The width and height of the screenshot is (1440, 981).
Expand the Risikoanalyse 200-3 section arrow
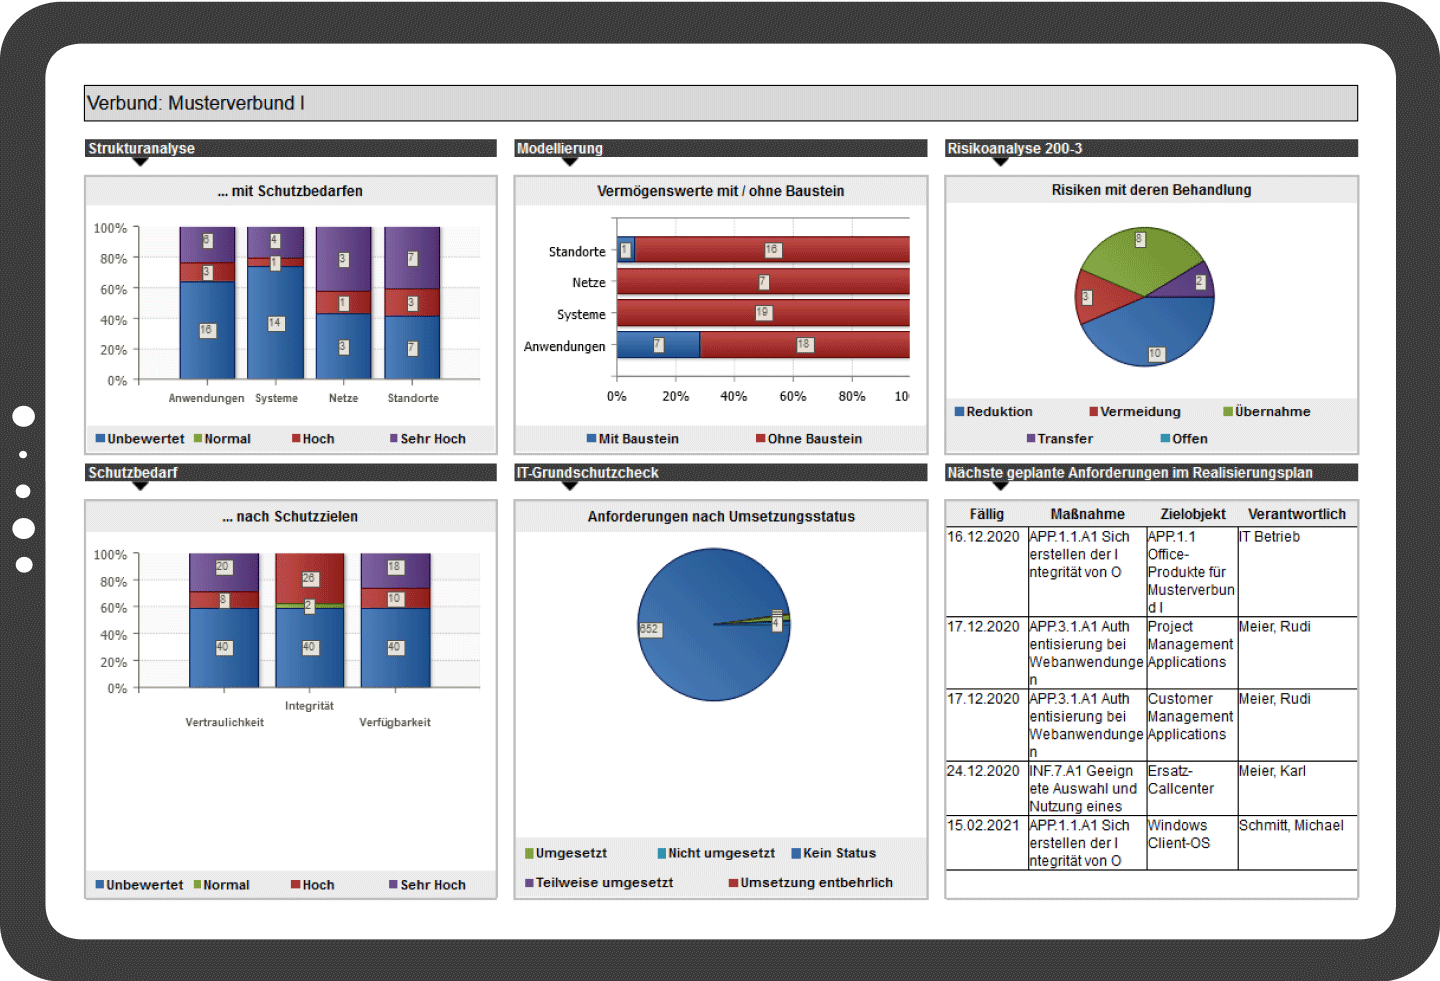tap(1000, 162)
